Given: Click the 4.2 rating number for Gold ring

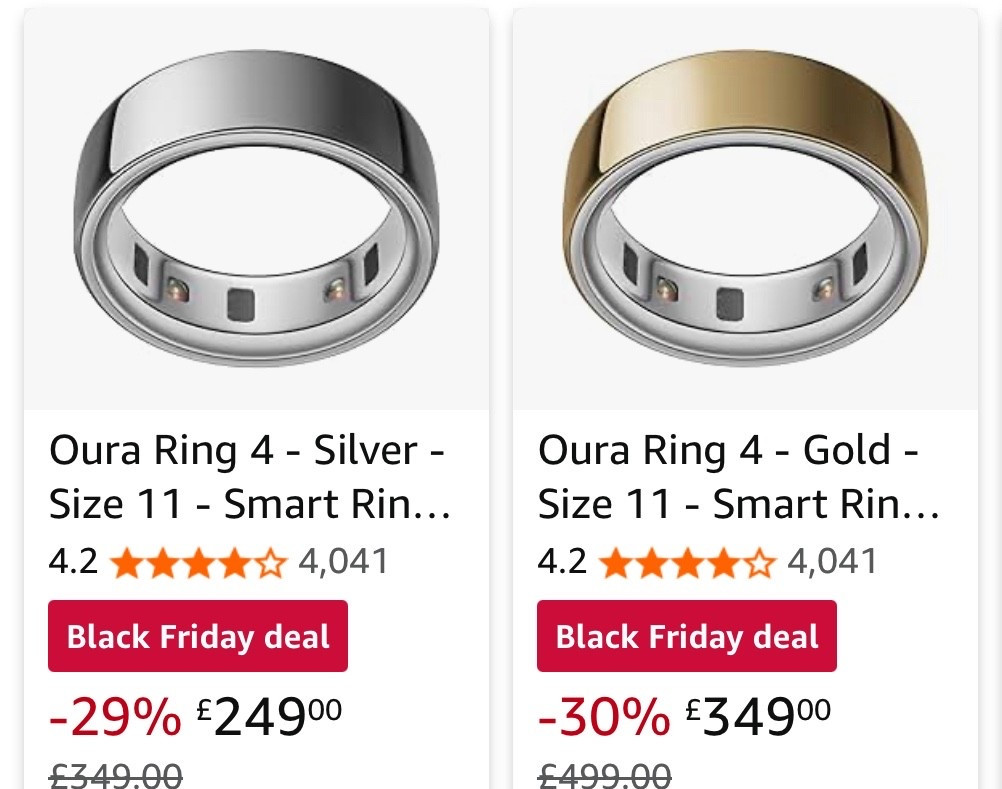Looking at the screenshot, I should pos(564,562).
